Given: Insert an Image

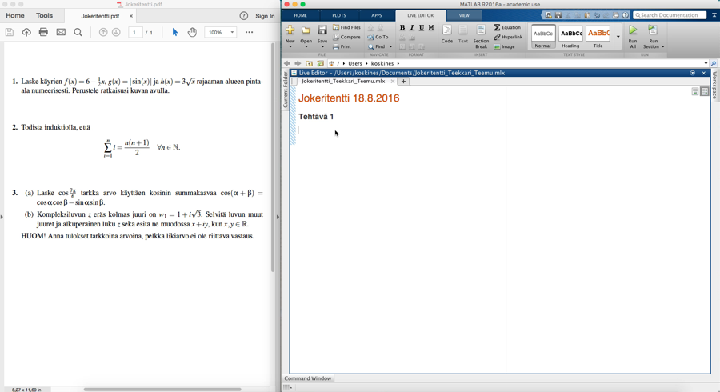Looking at the screenshot, I should pyautogui.click(x=504, y=47).
